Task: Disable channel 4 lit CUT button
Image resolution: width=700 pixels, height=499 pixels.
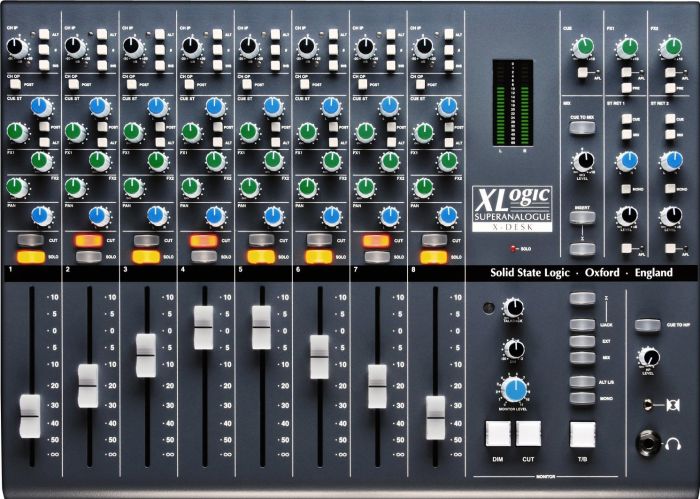Action: coord(204,241)
